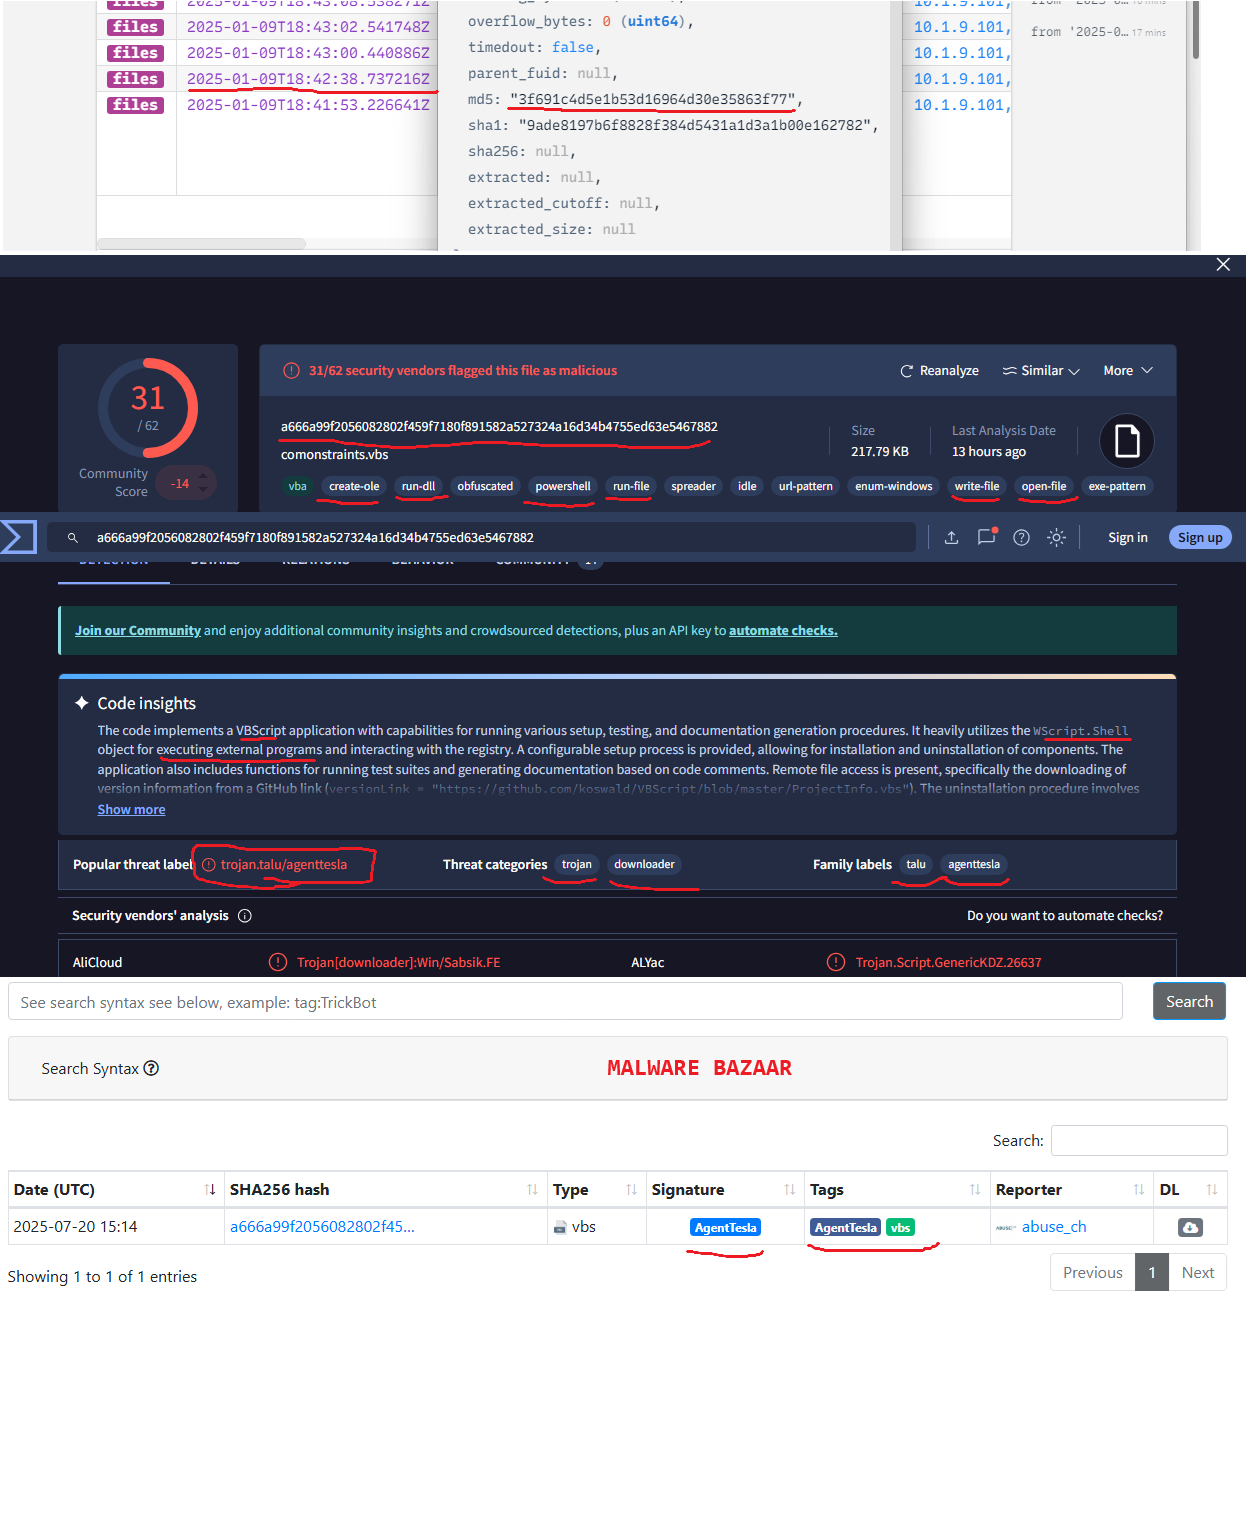Screen dimensions: 1253x1521
Task: Sort by the Reporter column
Action: (1071, 1190)
